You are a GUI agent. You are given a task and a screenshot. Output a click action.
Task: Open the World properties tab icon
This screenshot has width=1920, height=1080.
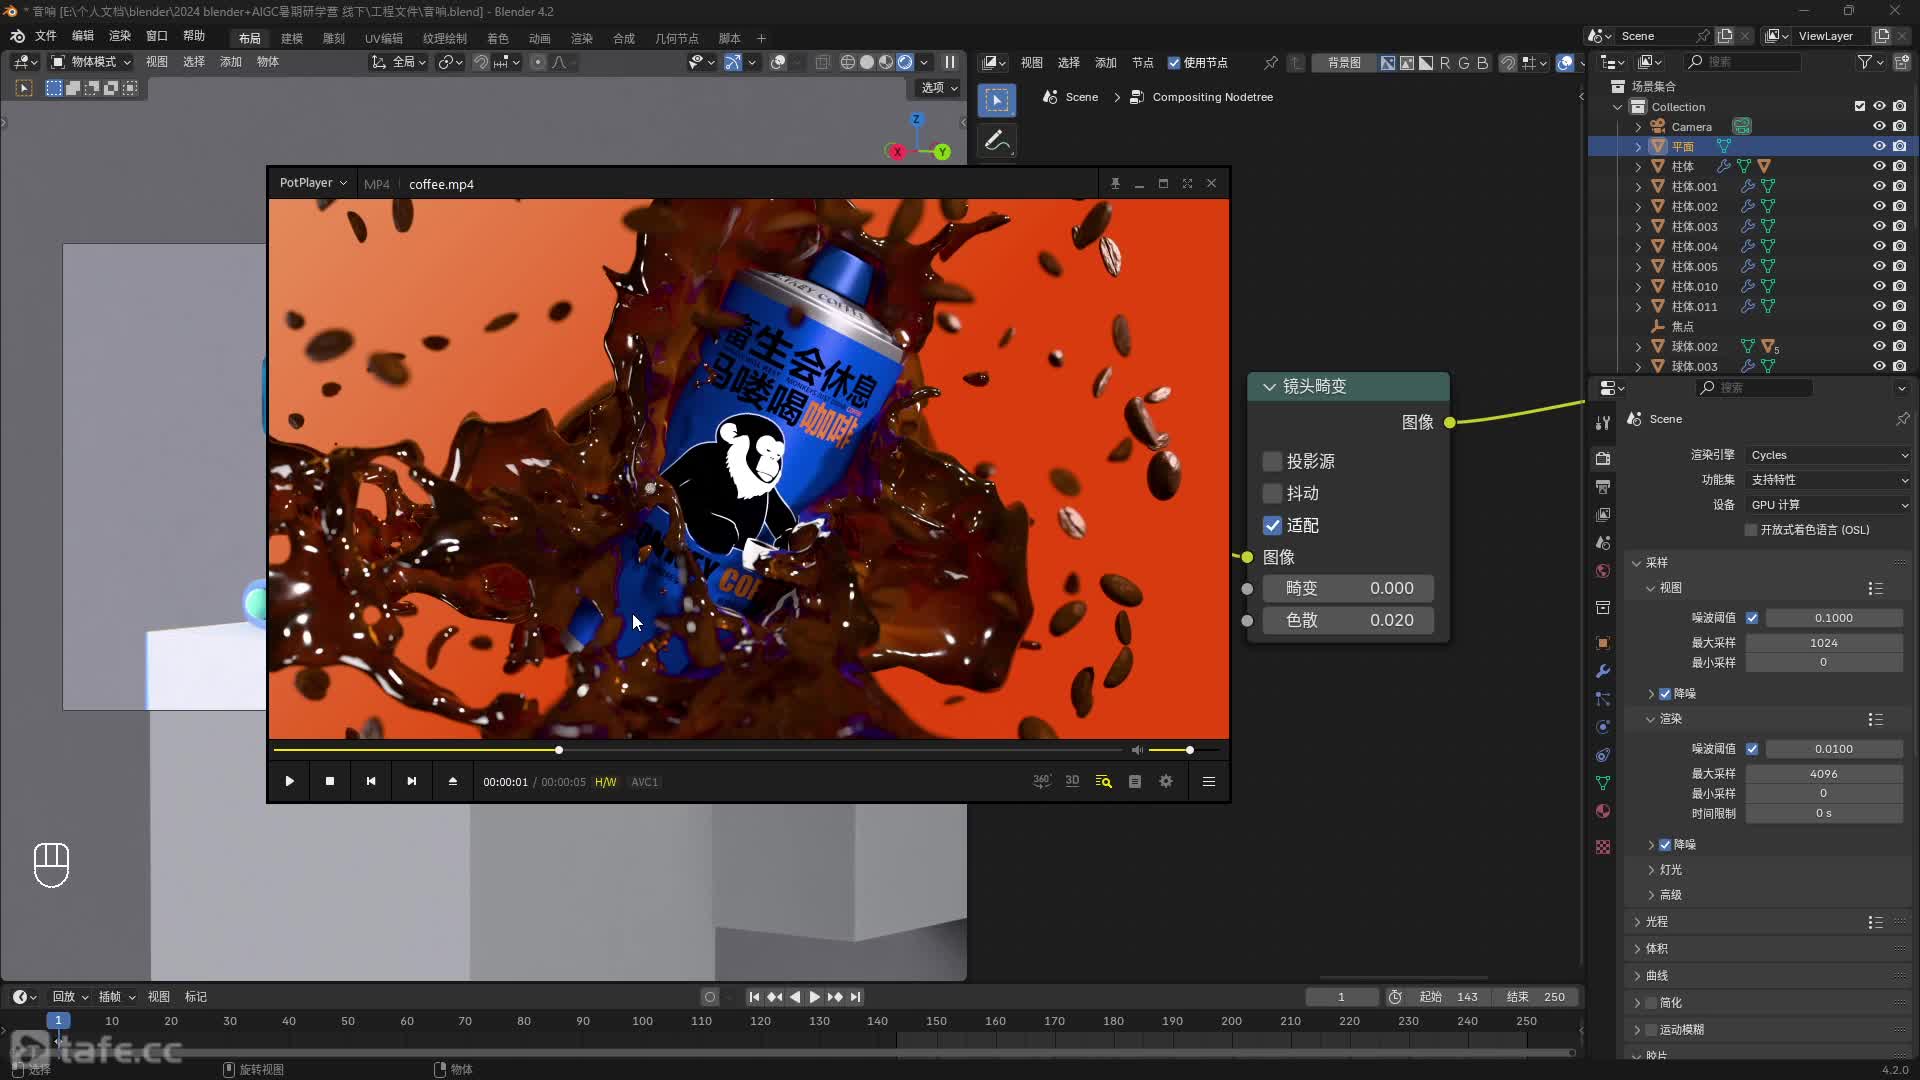click(x=1603, y=571)
